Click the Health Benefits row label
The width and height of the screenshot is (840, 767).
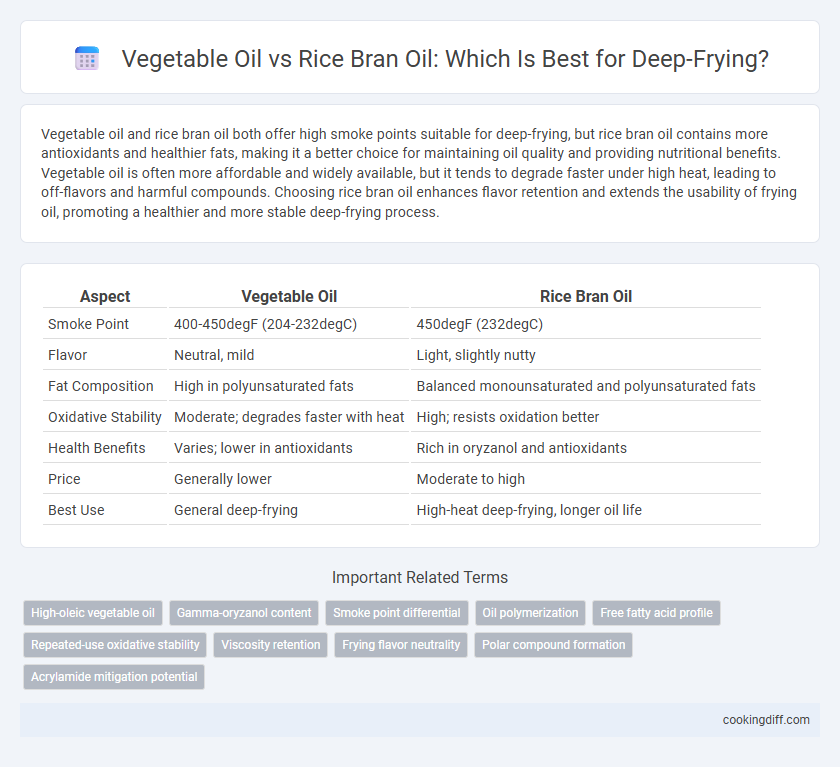[x=105, y=448]
